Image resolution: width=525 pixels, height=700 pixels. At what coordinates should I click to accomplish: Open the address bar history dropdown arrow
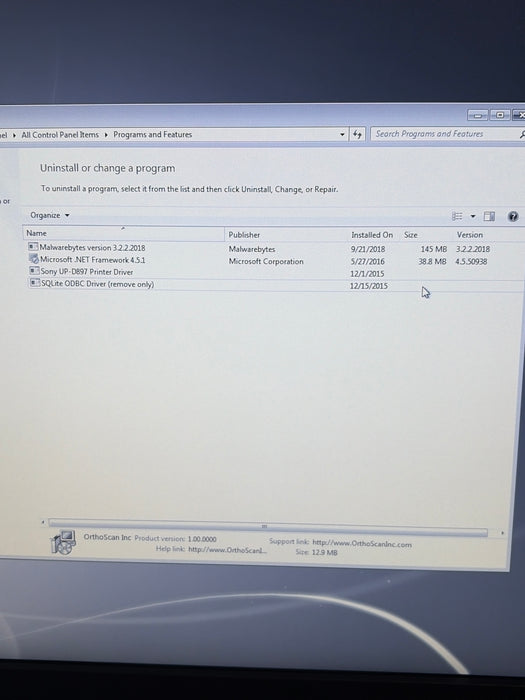coord(342,134)
